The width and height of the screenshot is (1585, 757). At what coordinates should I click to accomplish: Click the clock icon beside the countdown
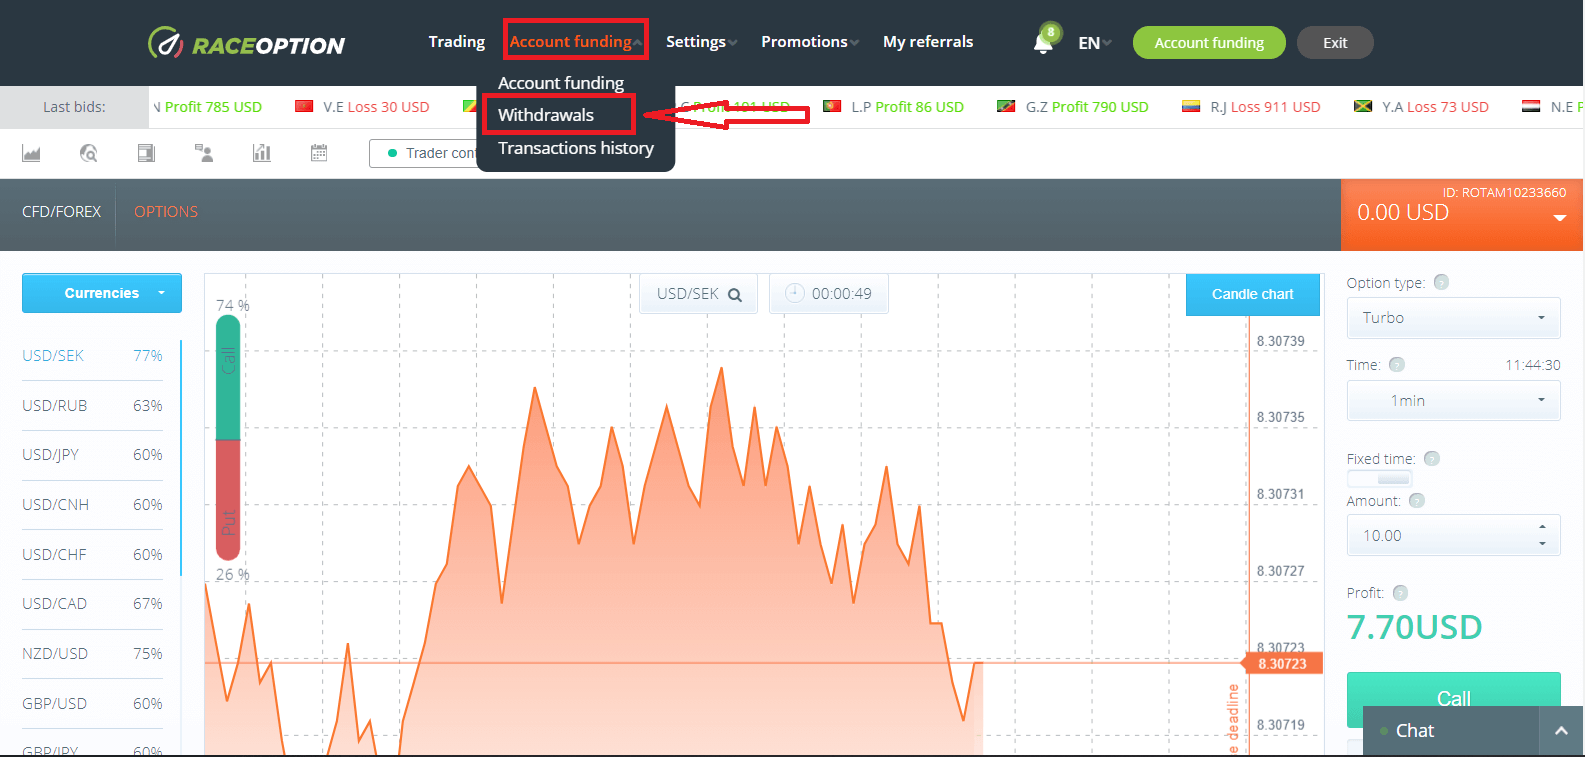pyautogui.click(x=795, y=293)
